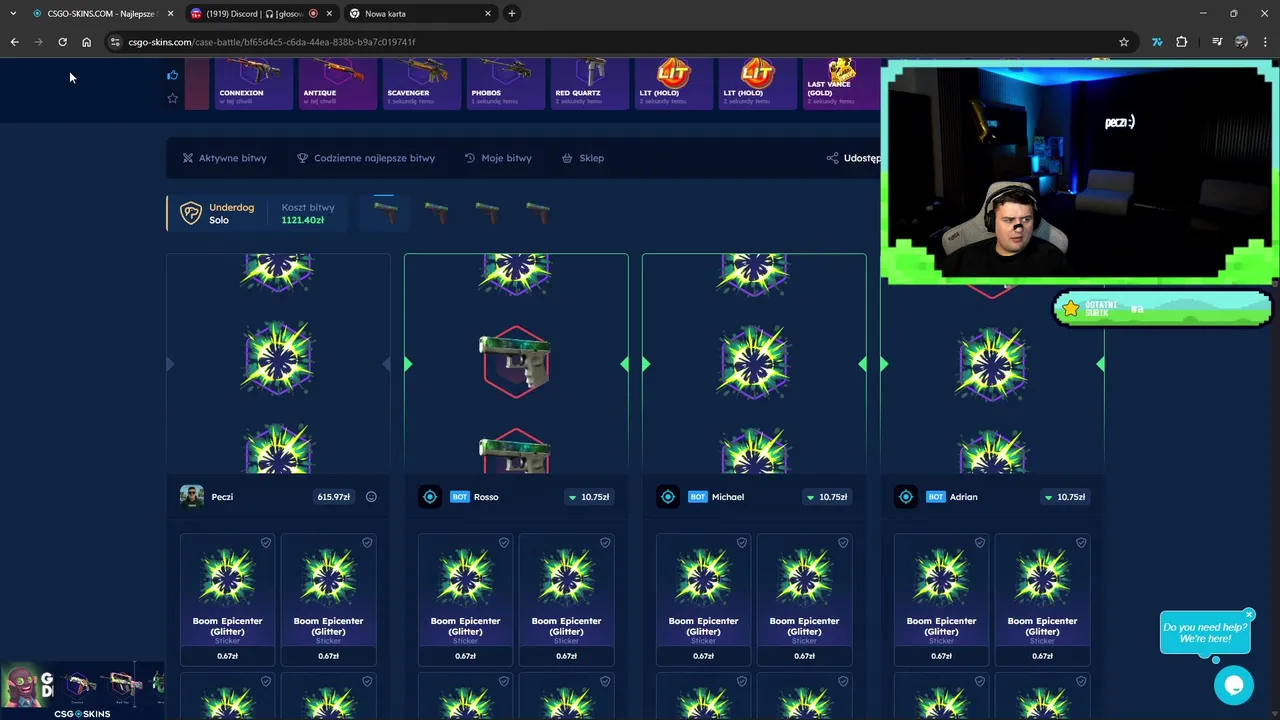Viewport: 1280px width, 720px height.
Task: Go back to the previous page
Action: point(14,42)
